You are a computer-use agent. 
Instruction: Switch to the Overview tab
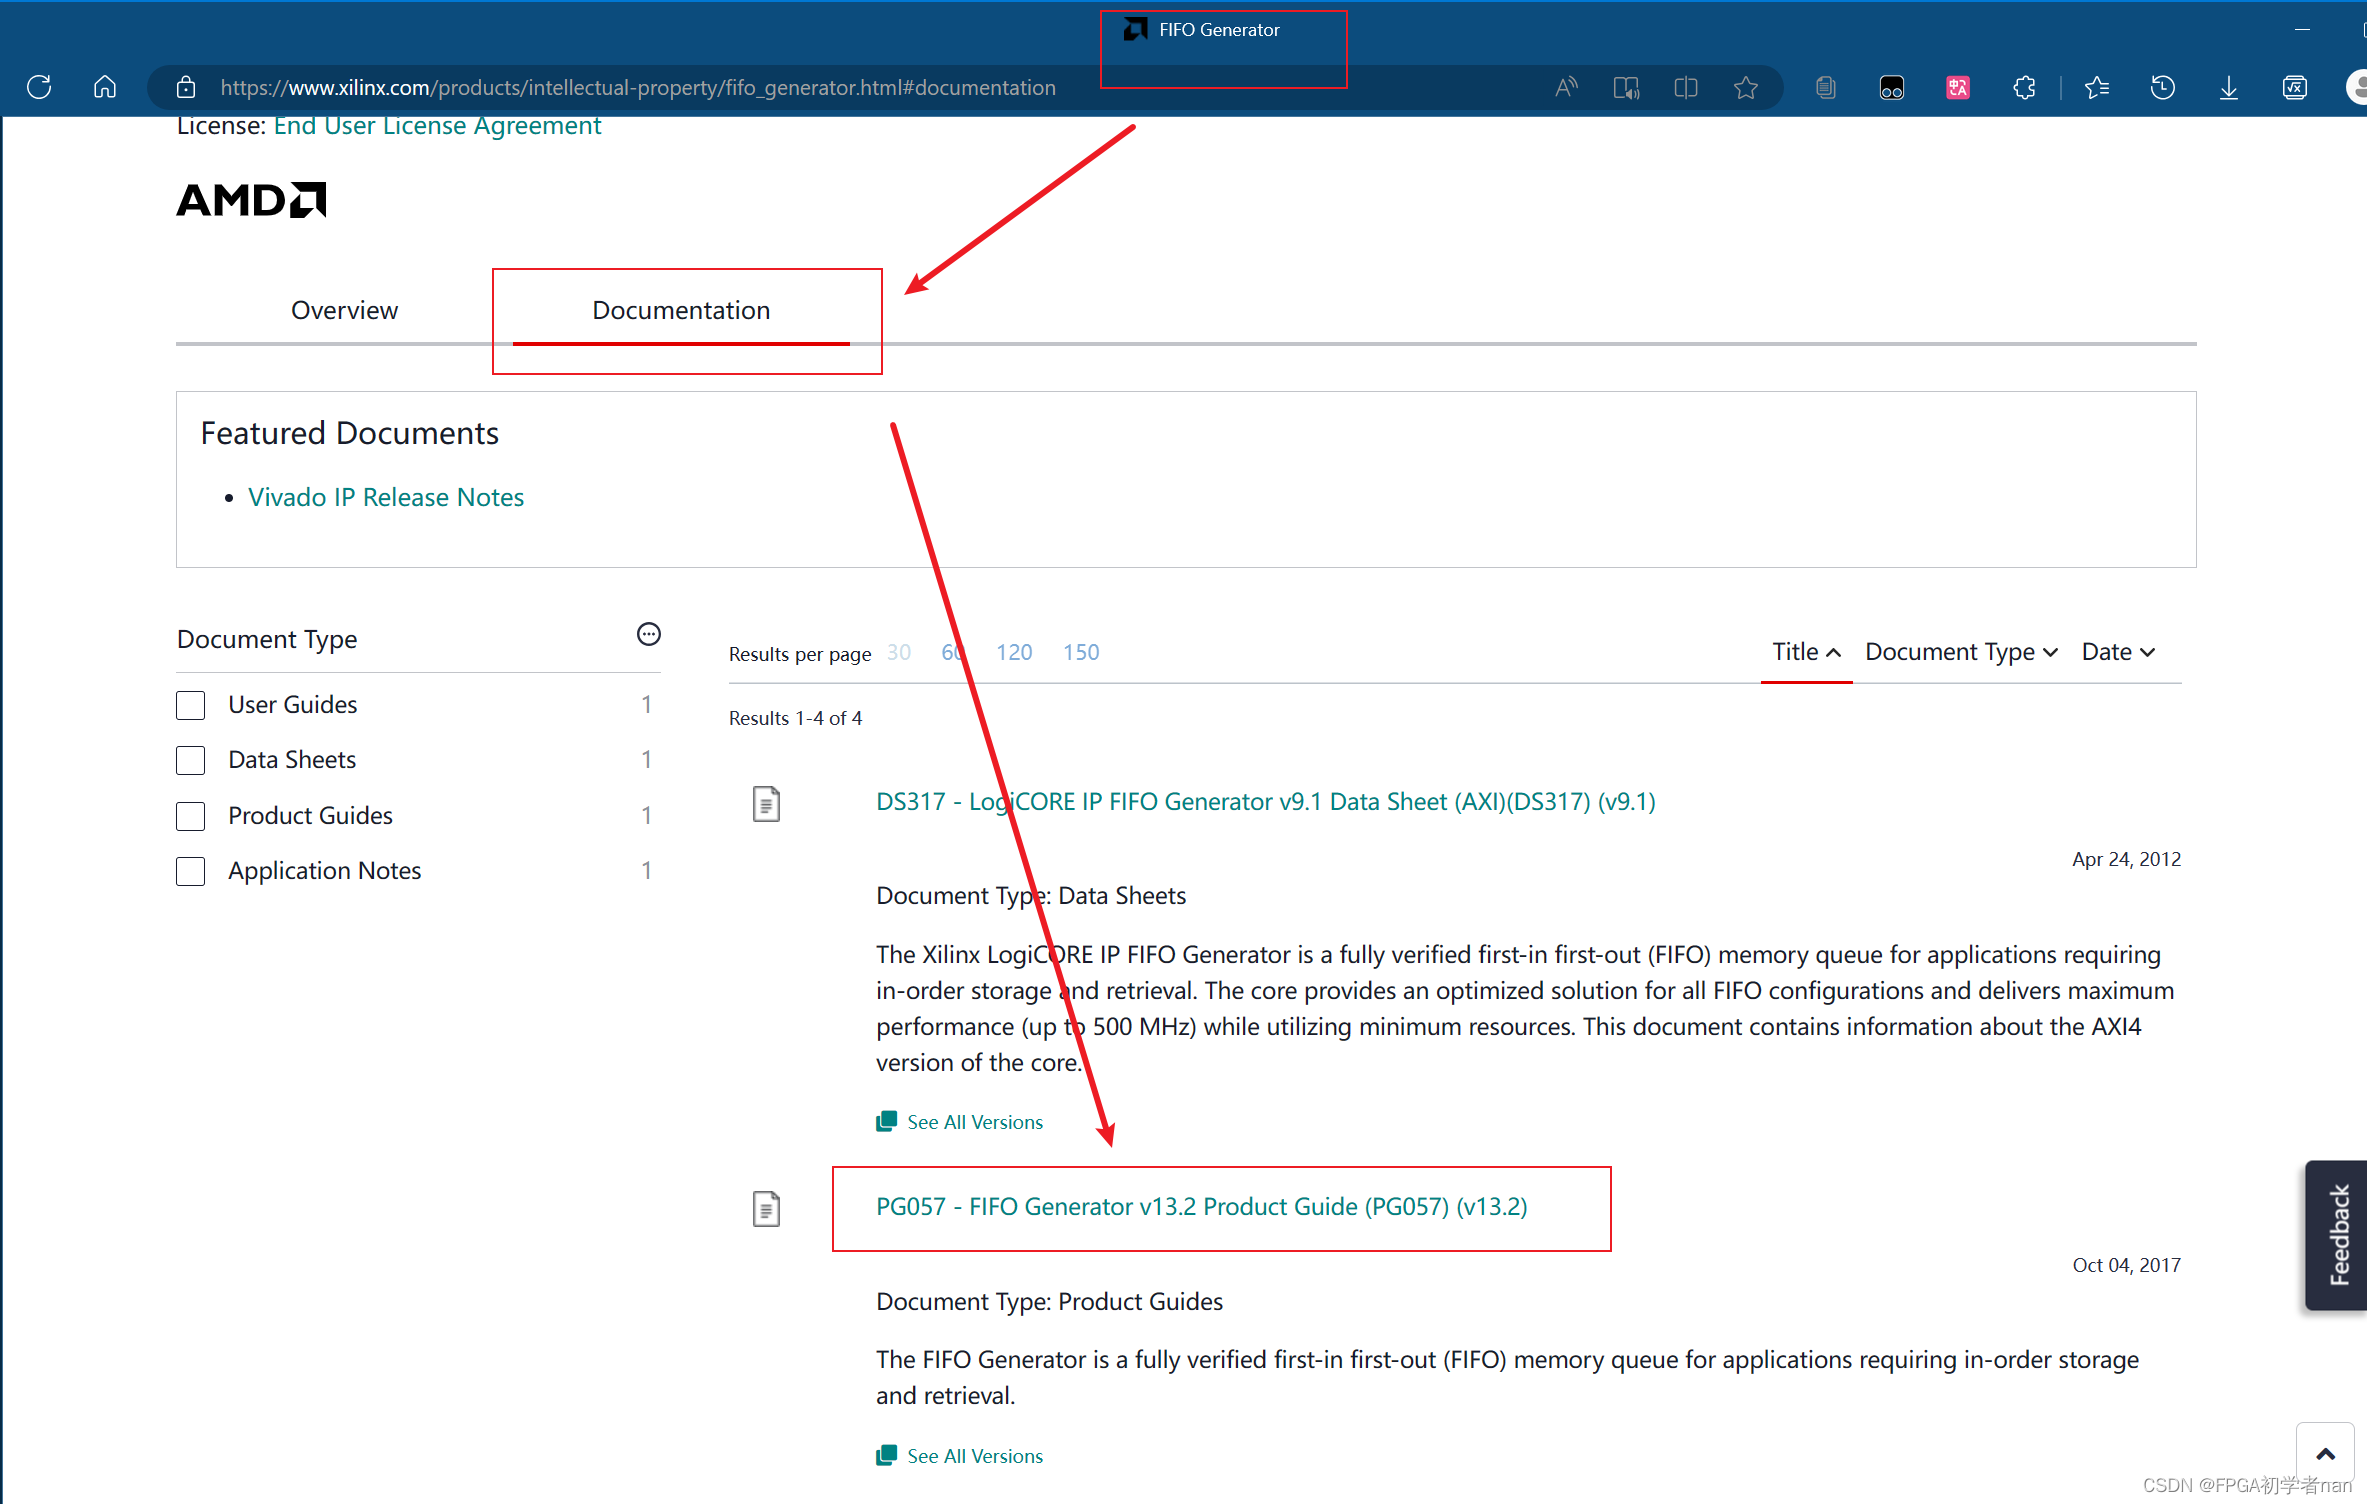(344, 310)
